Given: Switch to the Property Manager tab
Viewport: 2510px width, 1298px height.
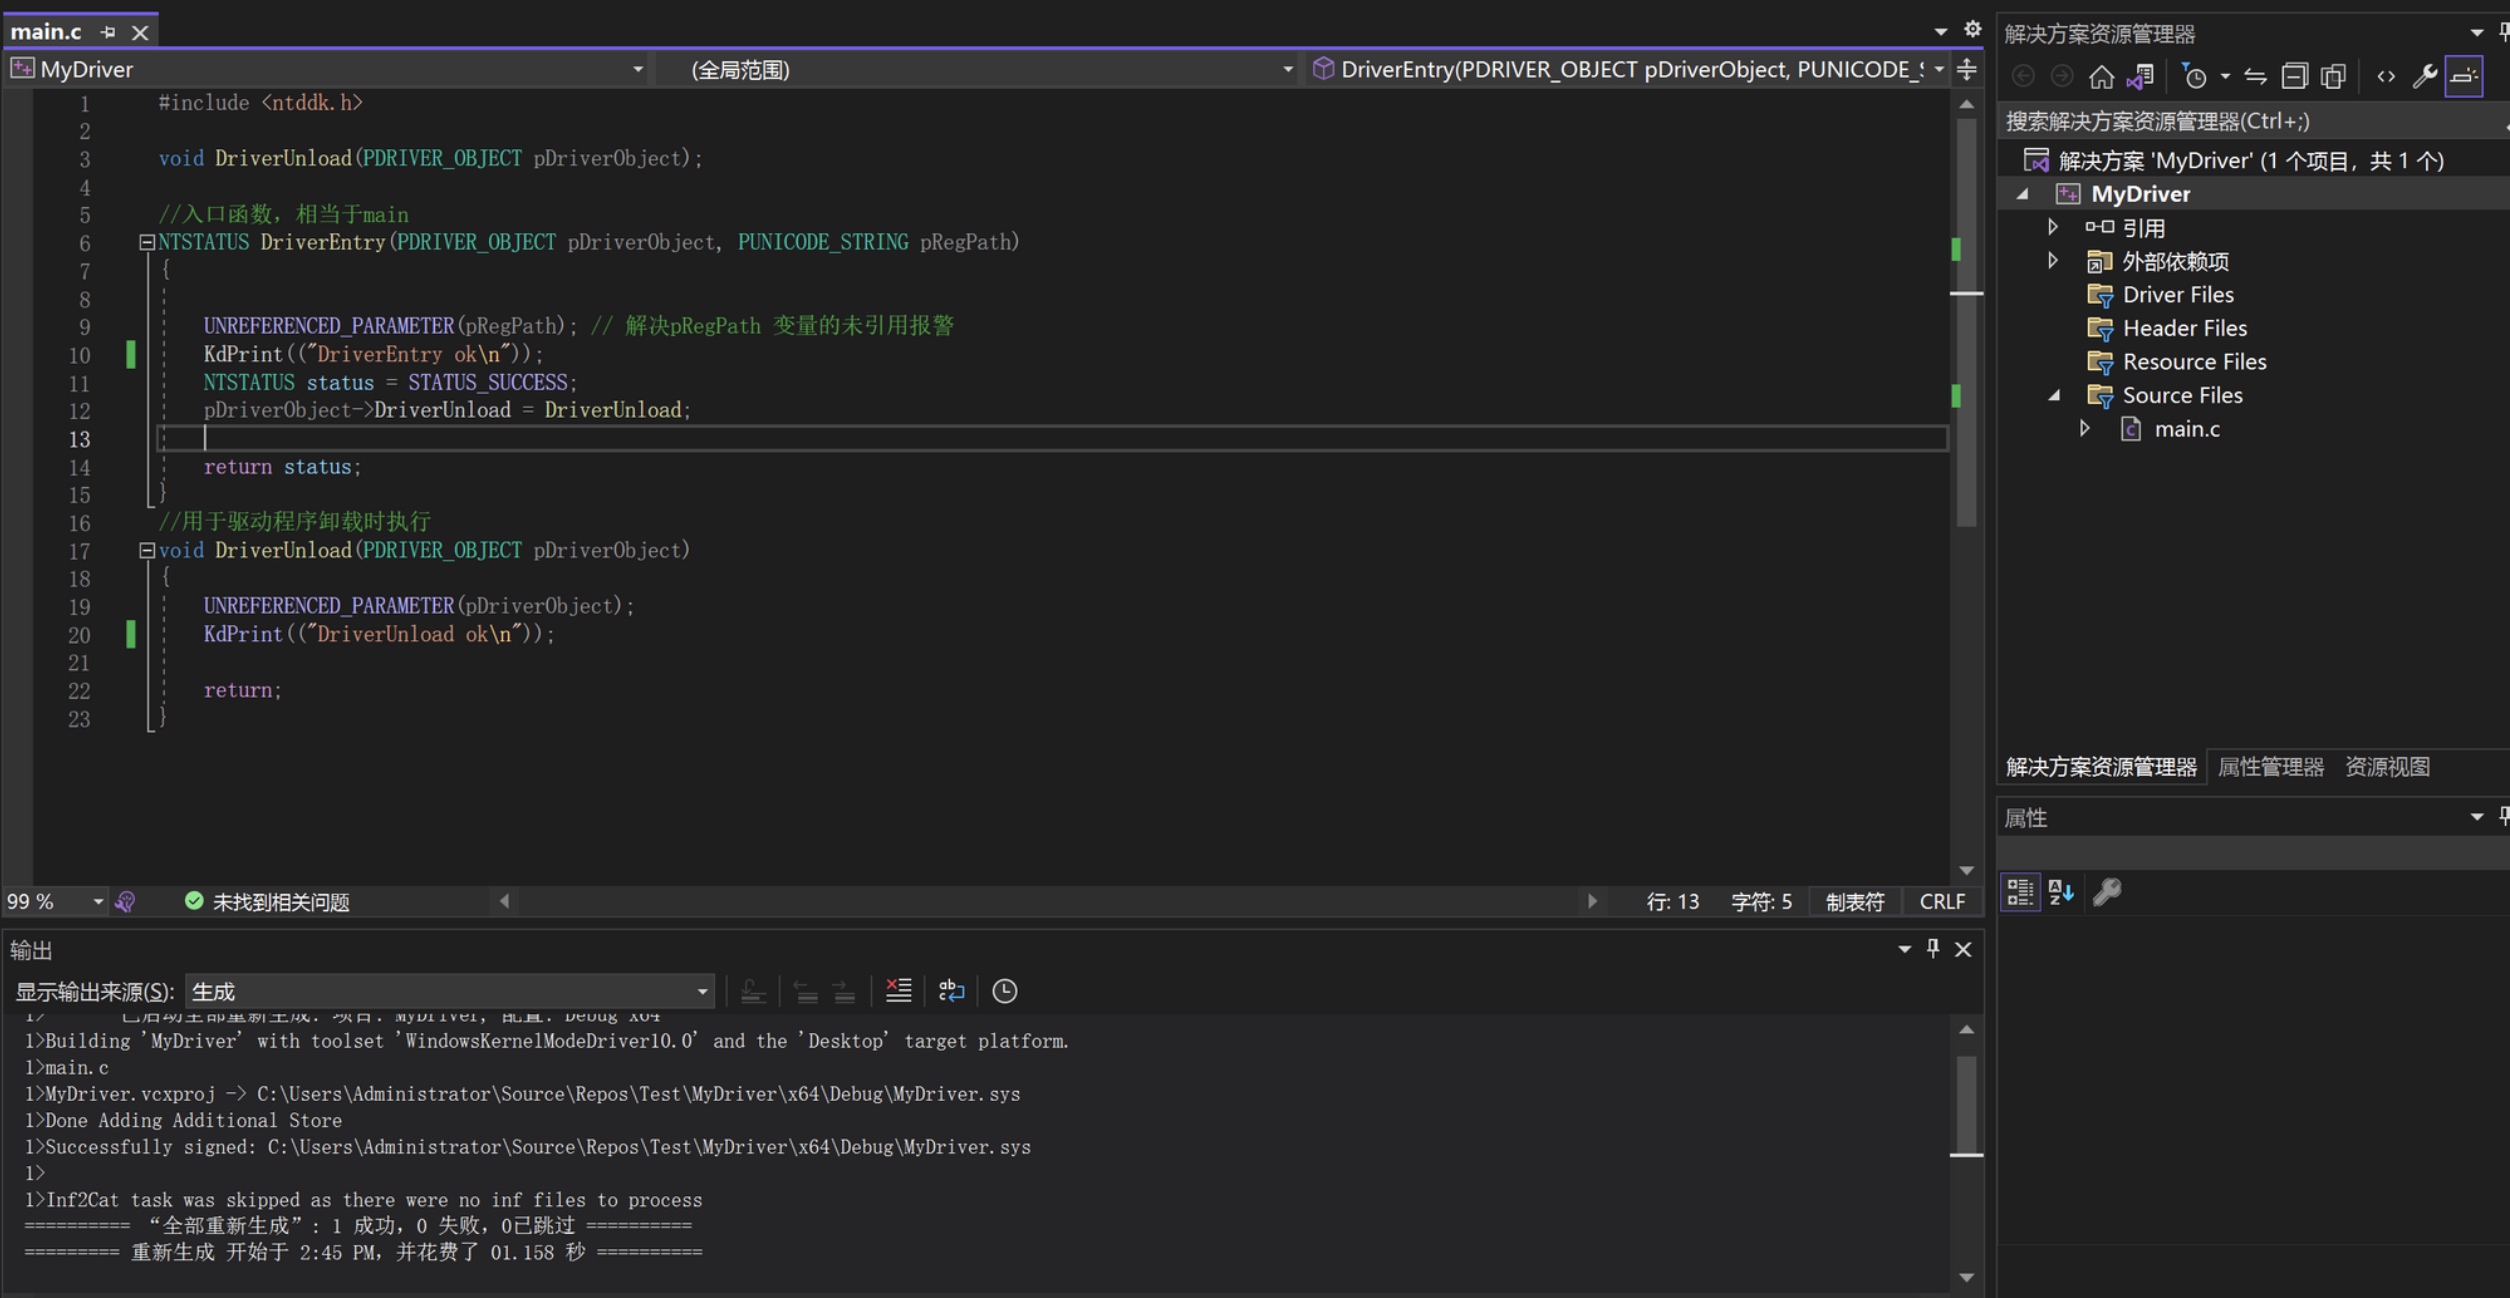Looking at the screenshot, I should pos(2270,767).
